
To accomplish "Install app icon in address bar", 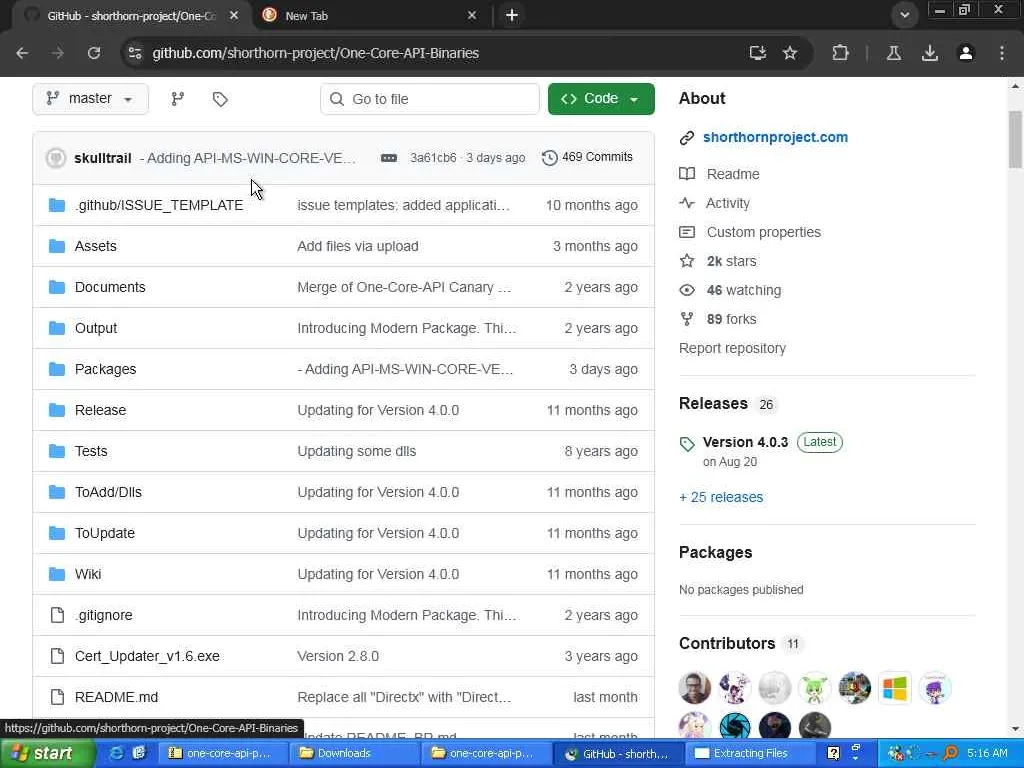I will (758, 53).
